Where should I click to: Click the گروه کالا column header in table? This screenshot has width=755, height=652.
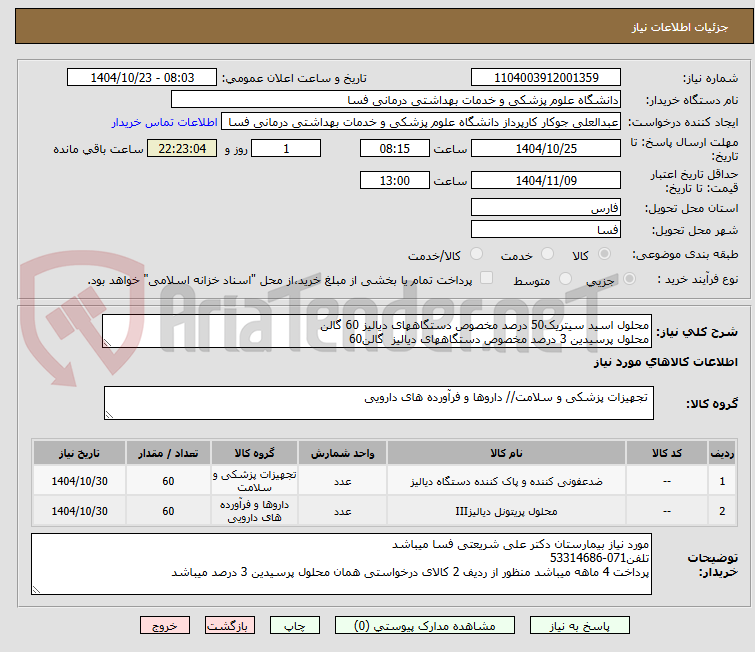(x=254, y=453)
